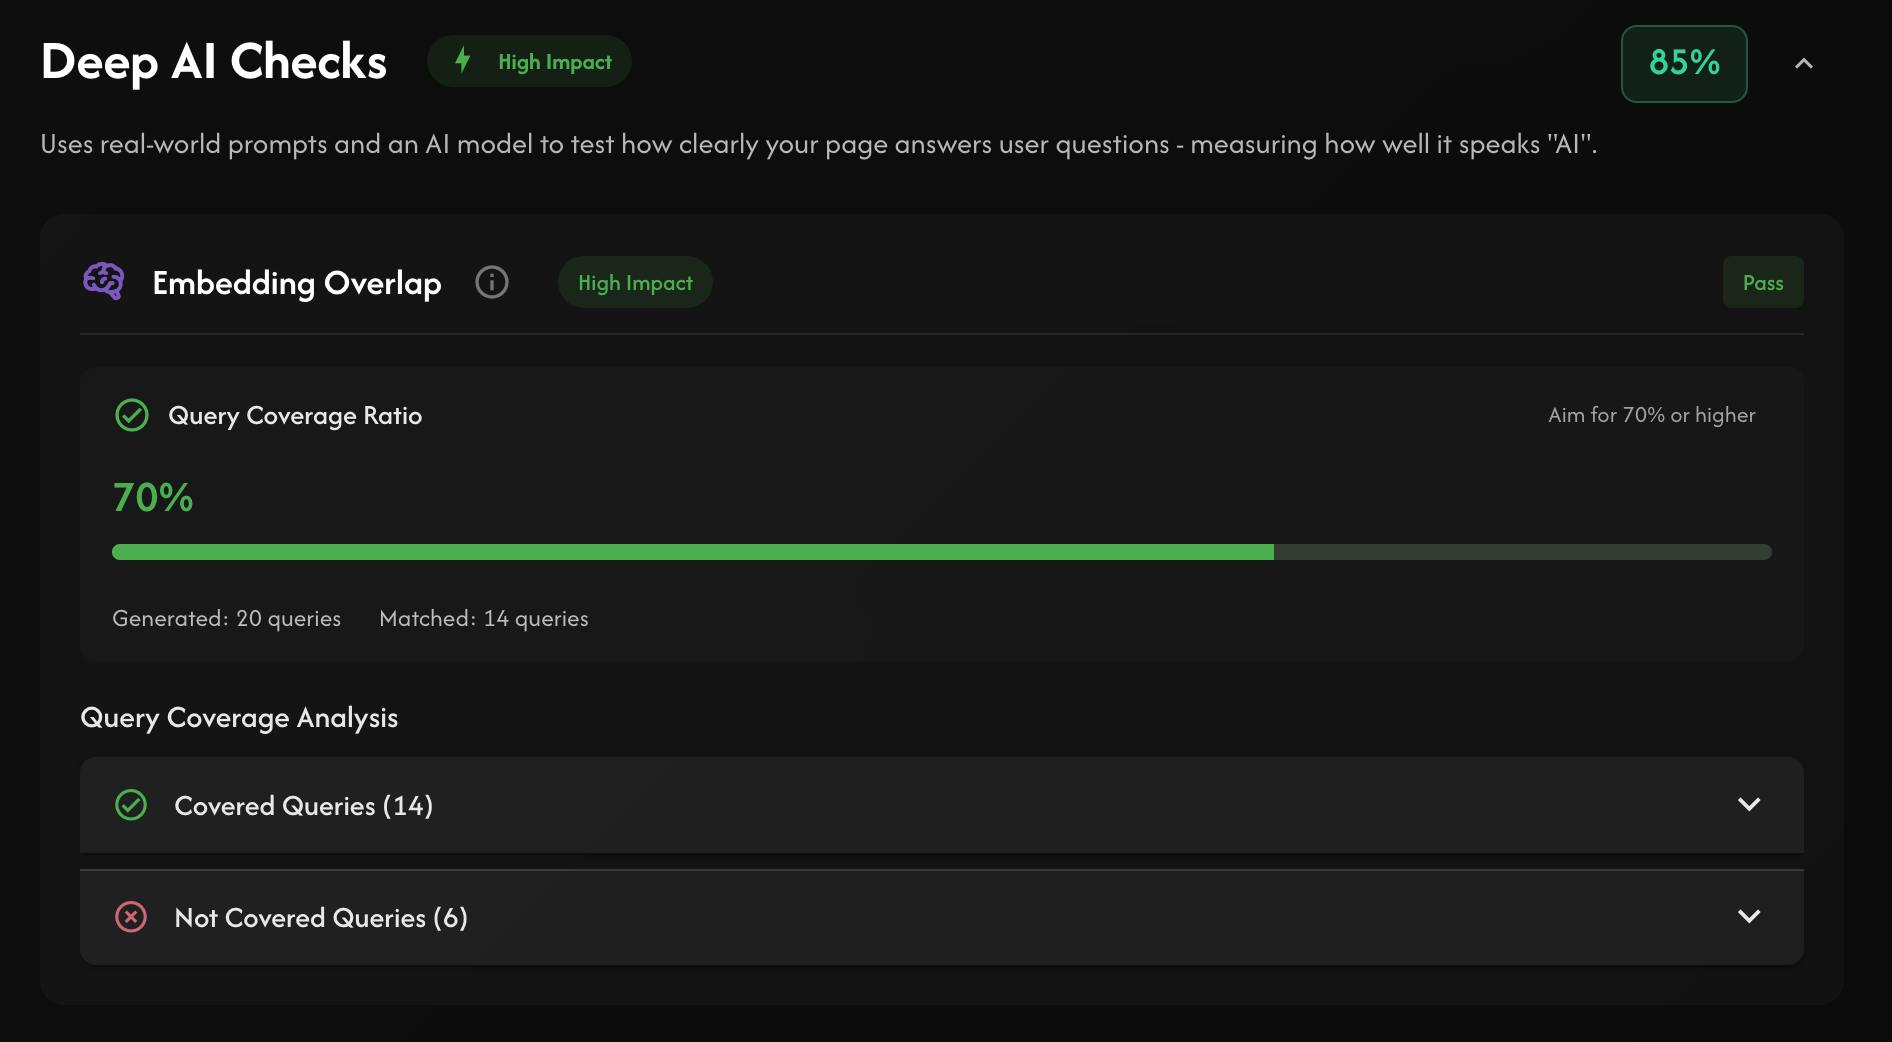Click the Query Coverage Analysis heading
The width and height of the screenshot is (1892, 1042).
point(239,718)
